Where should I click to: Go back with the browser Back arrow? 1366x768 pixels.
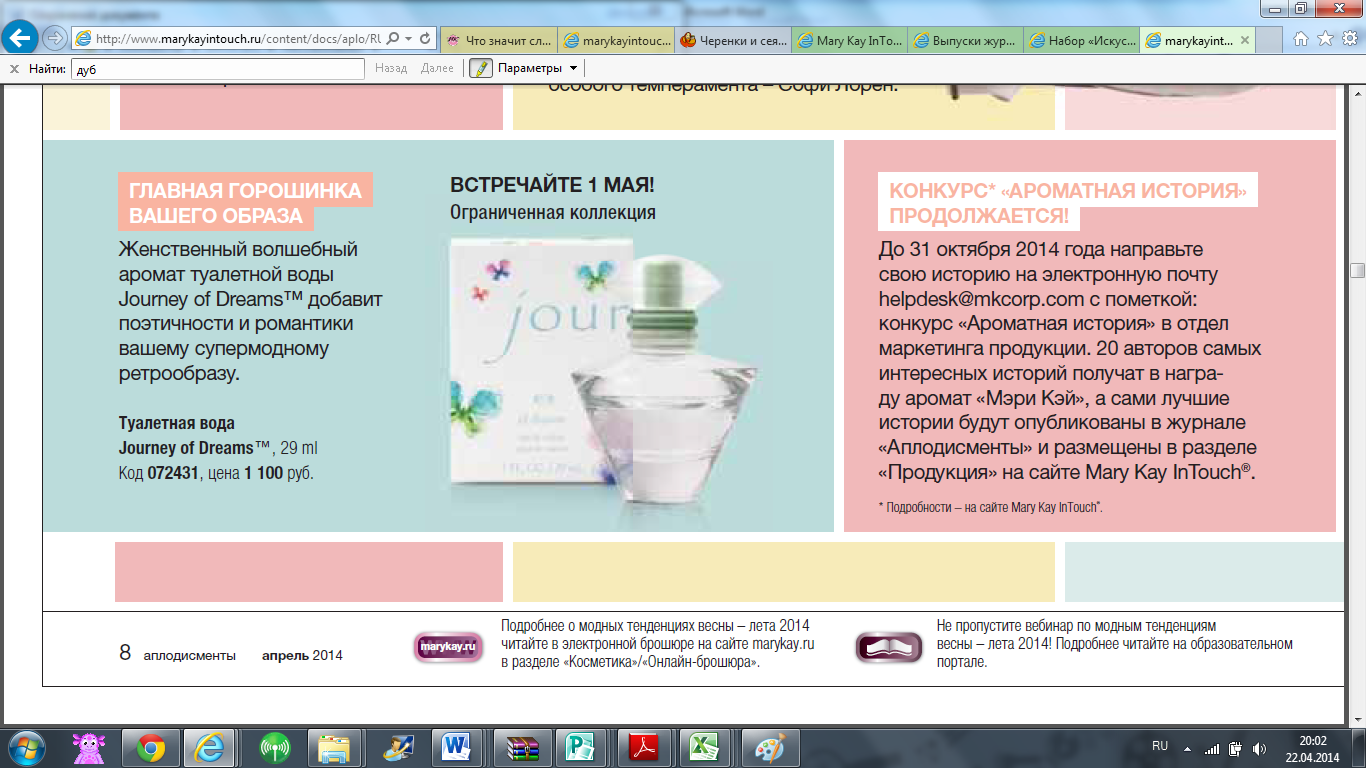(22, 38)
